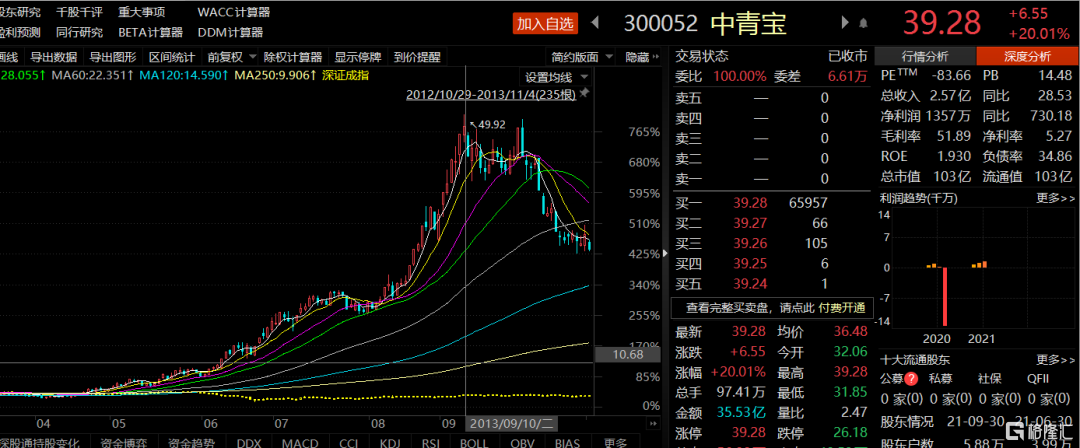Select the BOLL indicator tab
The height and width of the screenshot is (448, 1080).
pos(473,442)
